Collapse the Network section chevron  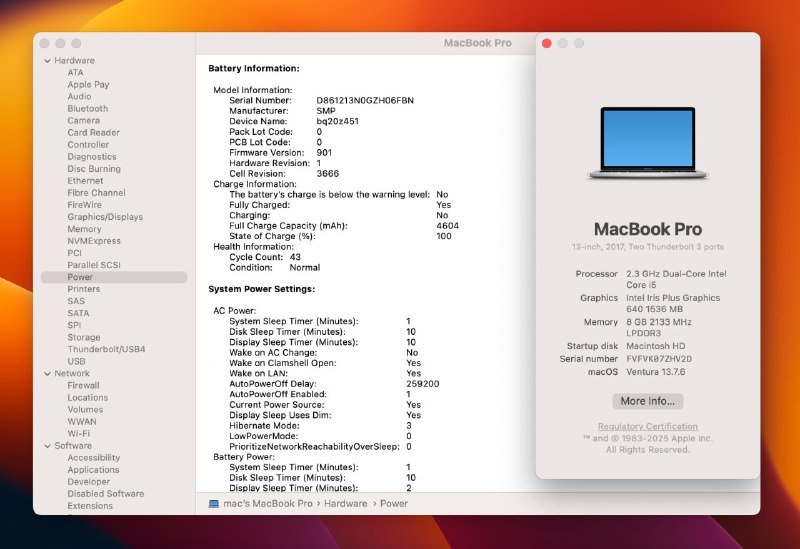47,373
